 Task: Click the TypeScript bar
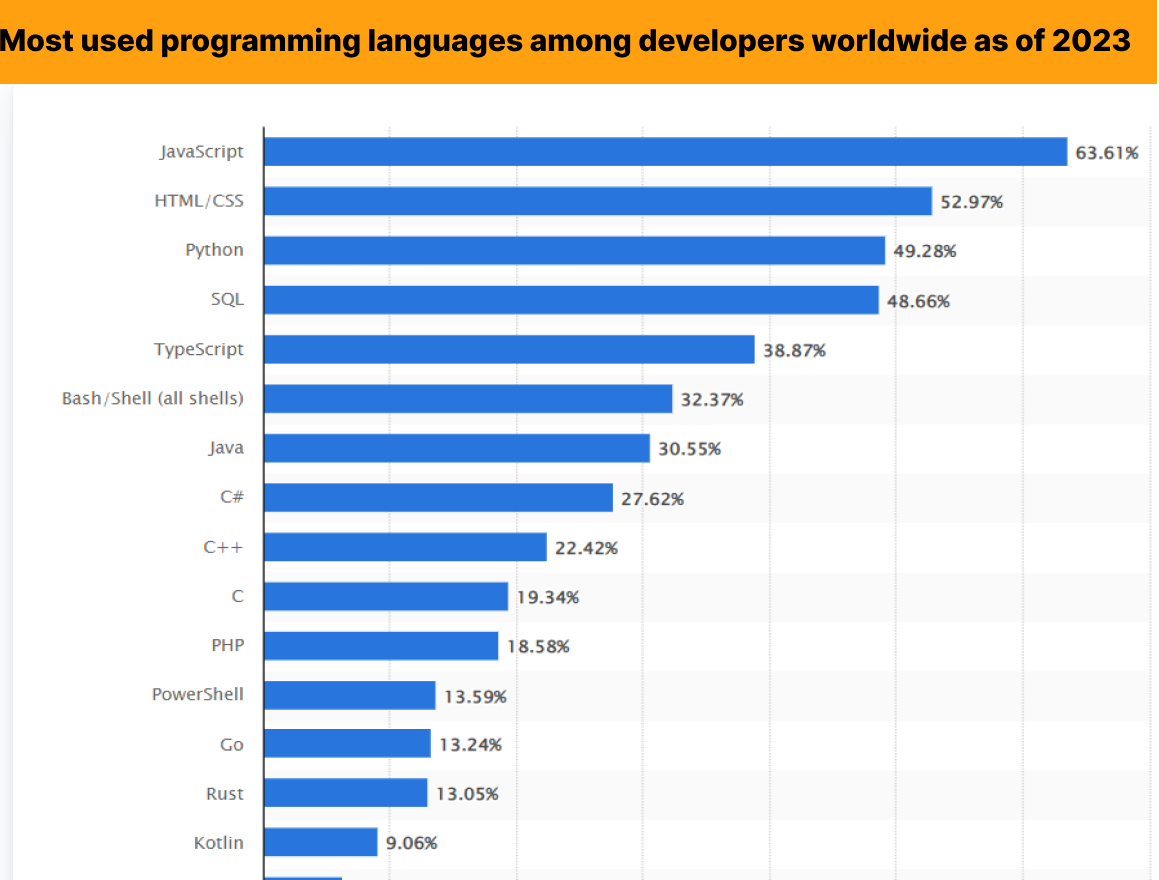pyautogui.click(x=509, y=349)
